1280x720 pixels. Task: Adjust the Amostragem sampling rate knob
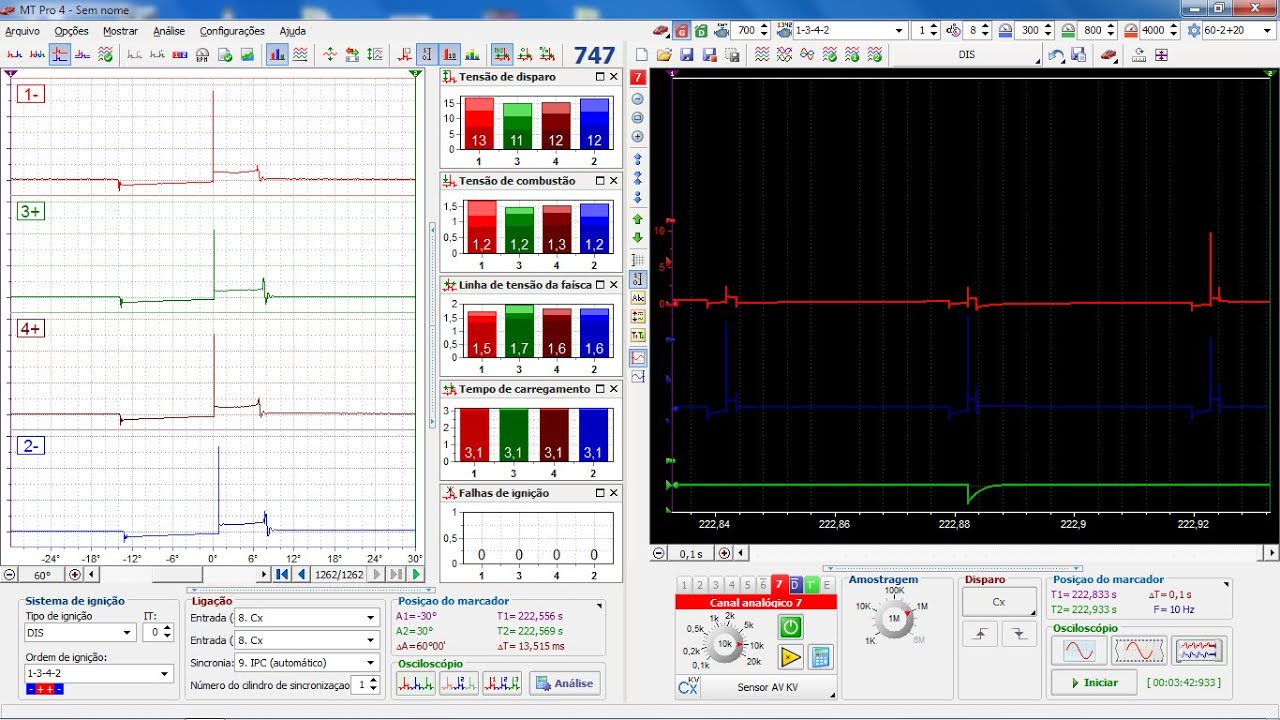pos(893,621)
